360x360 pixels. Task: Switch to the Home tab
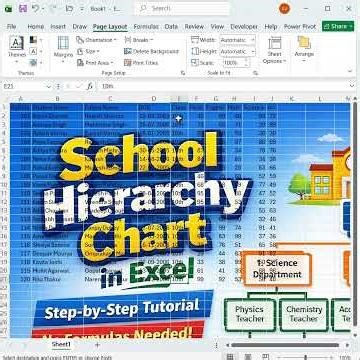point(36,26)
